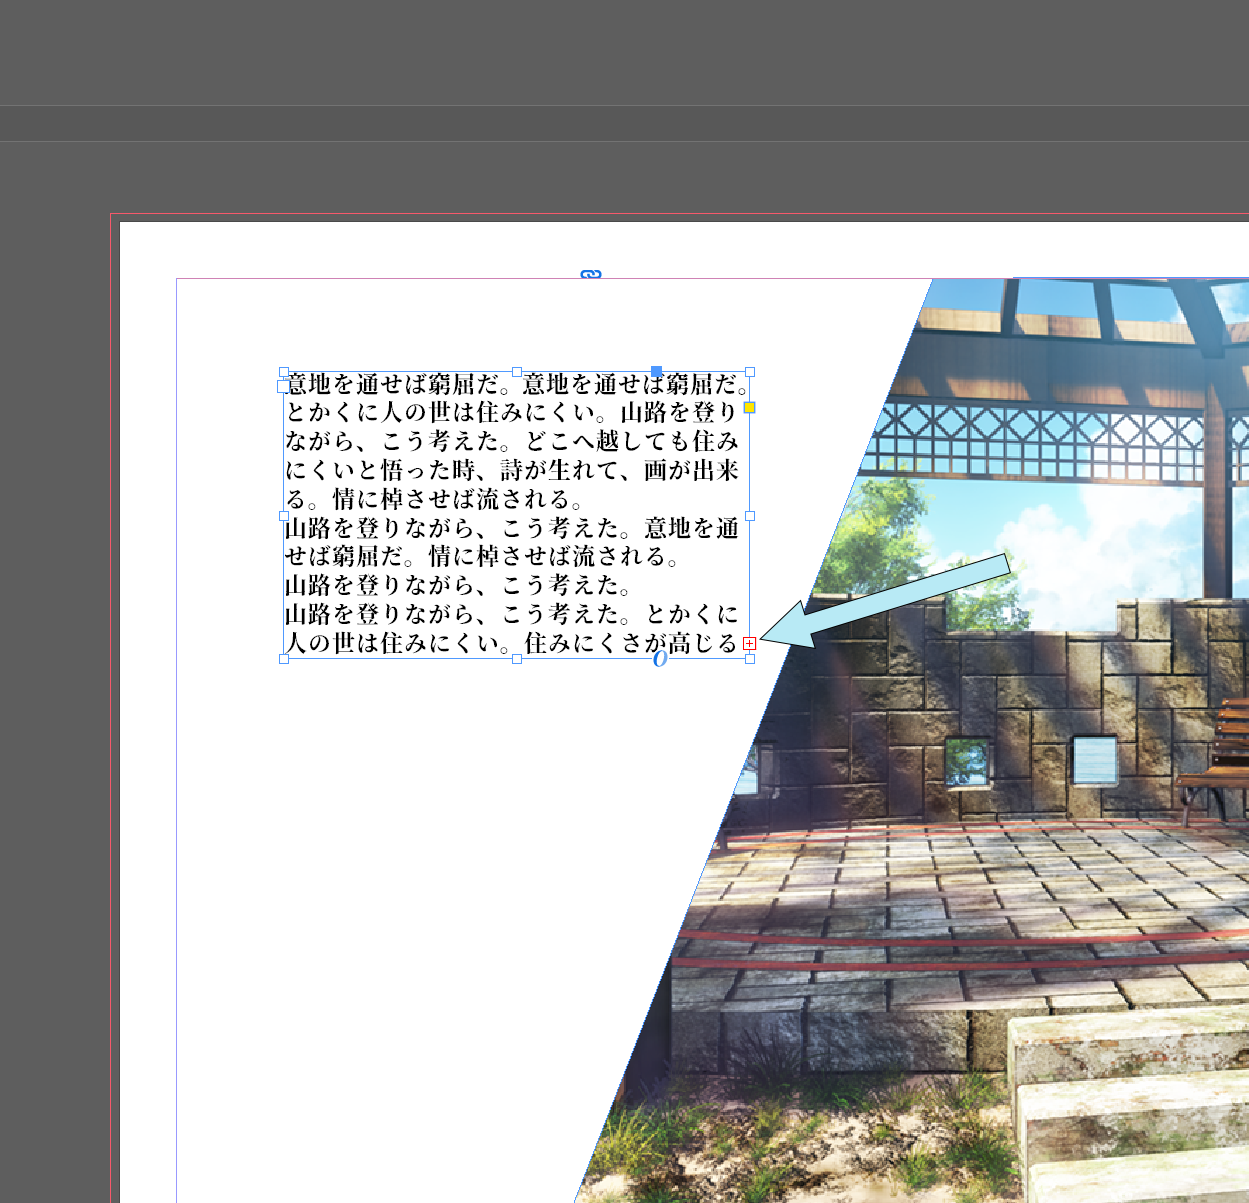
Task: Click the yellow live corners square
Action: (x=750, y=408)
